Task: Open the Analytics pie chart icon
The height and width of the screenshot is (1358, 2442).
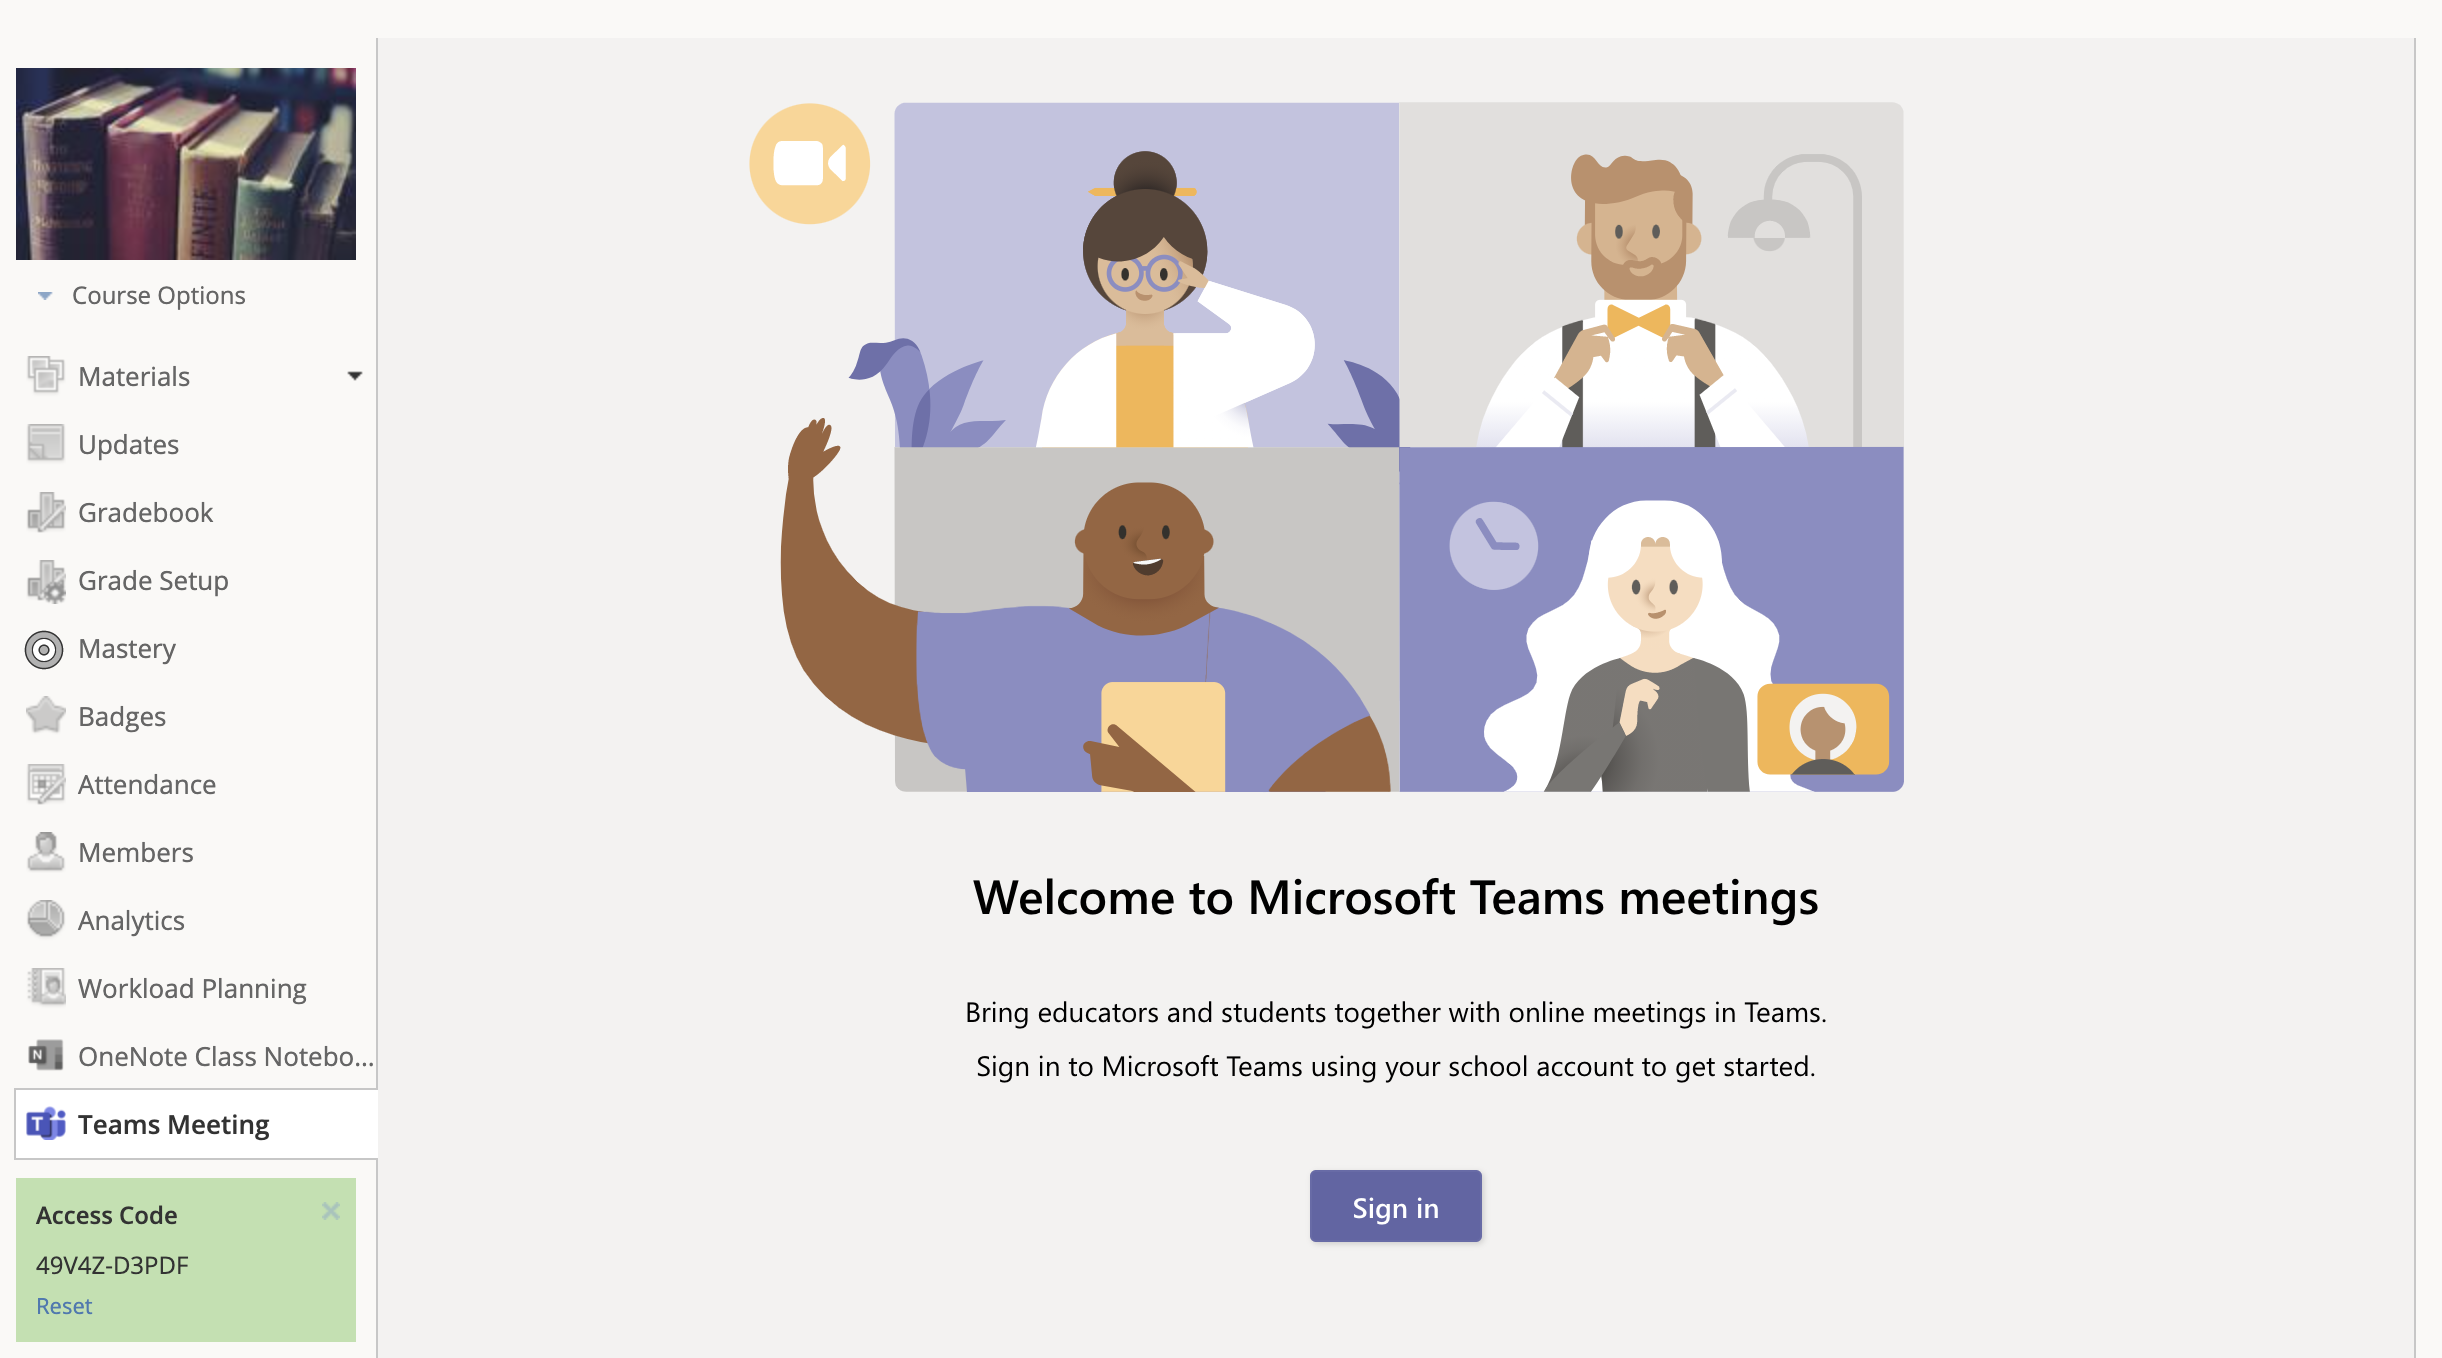Action: (45, 919)
